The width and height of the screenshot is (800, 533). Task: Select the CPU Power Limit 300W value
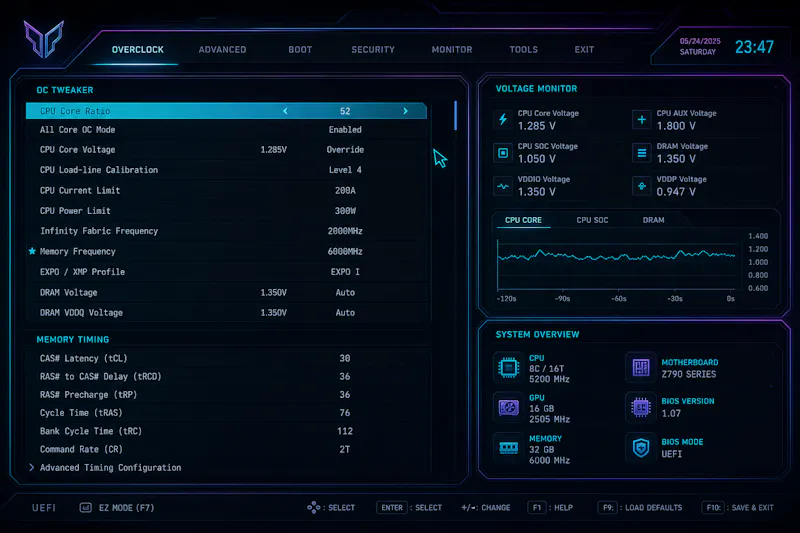(x=345, y=211)
